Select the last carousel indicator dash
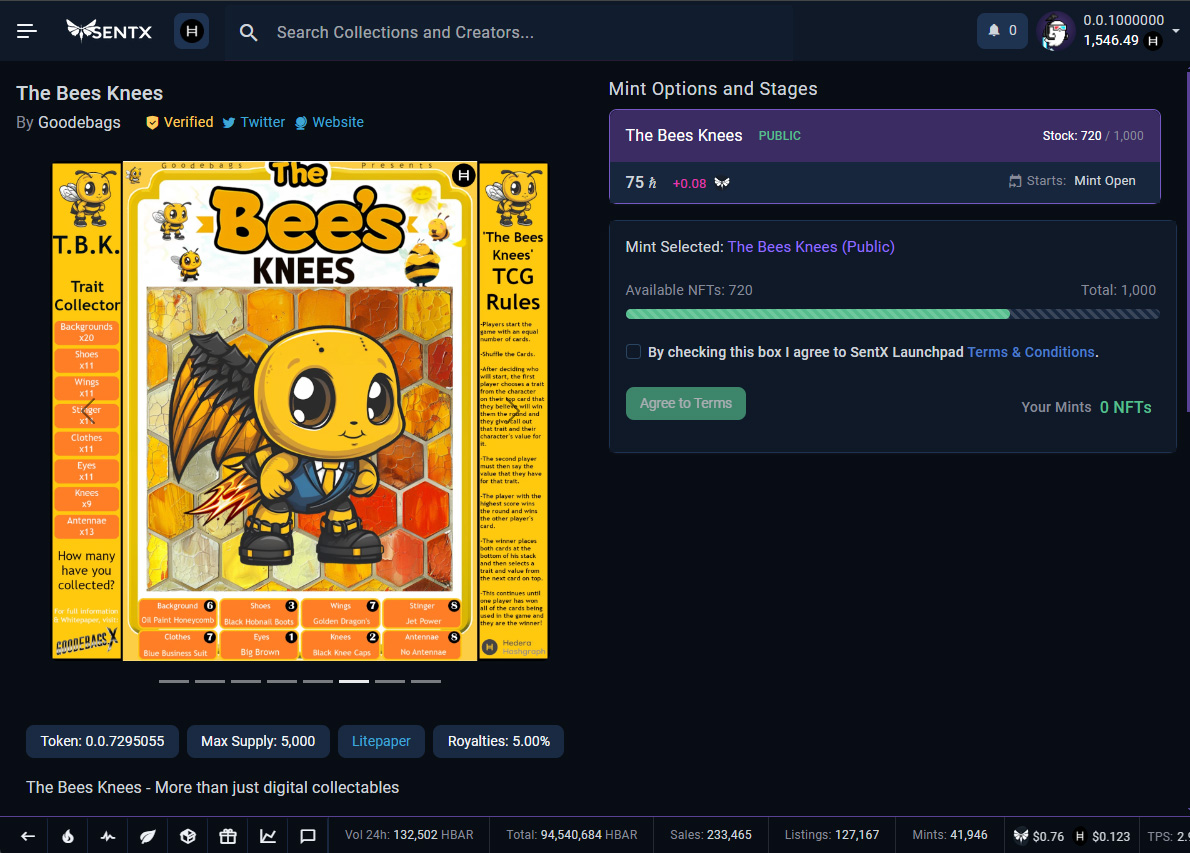Viewport: 1190px width, 853px height. click(x=426, y=681)
